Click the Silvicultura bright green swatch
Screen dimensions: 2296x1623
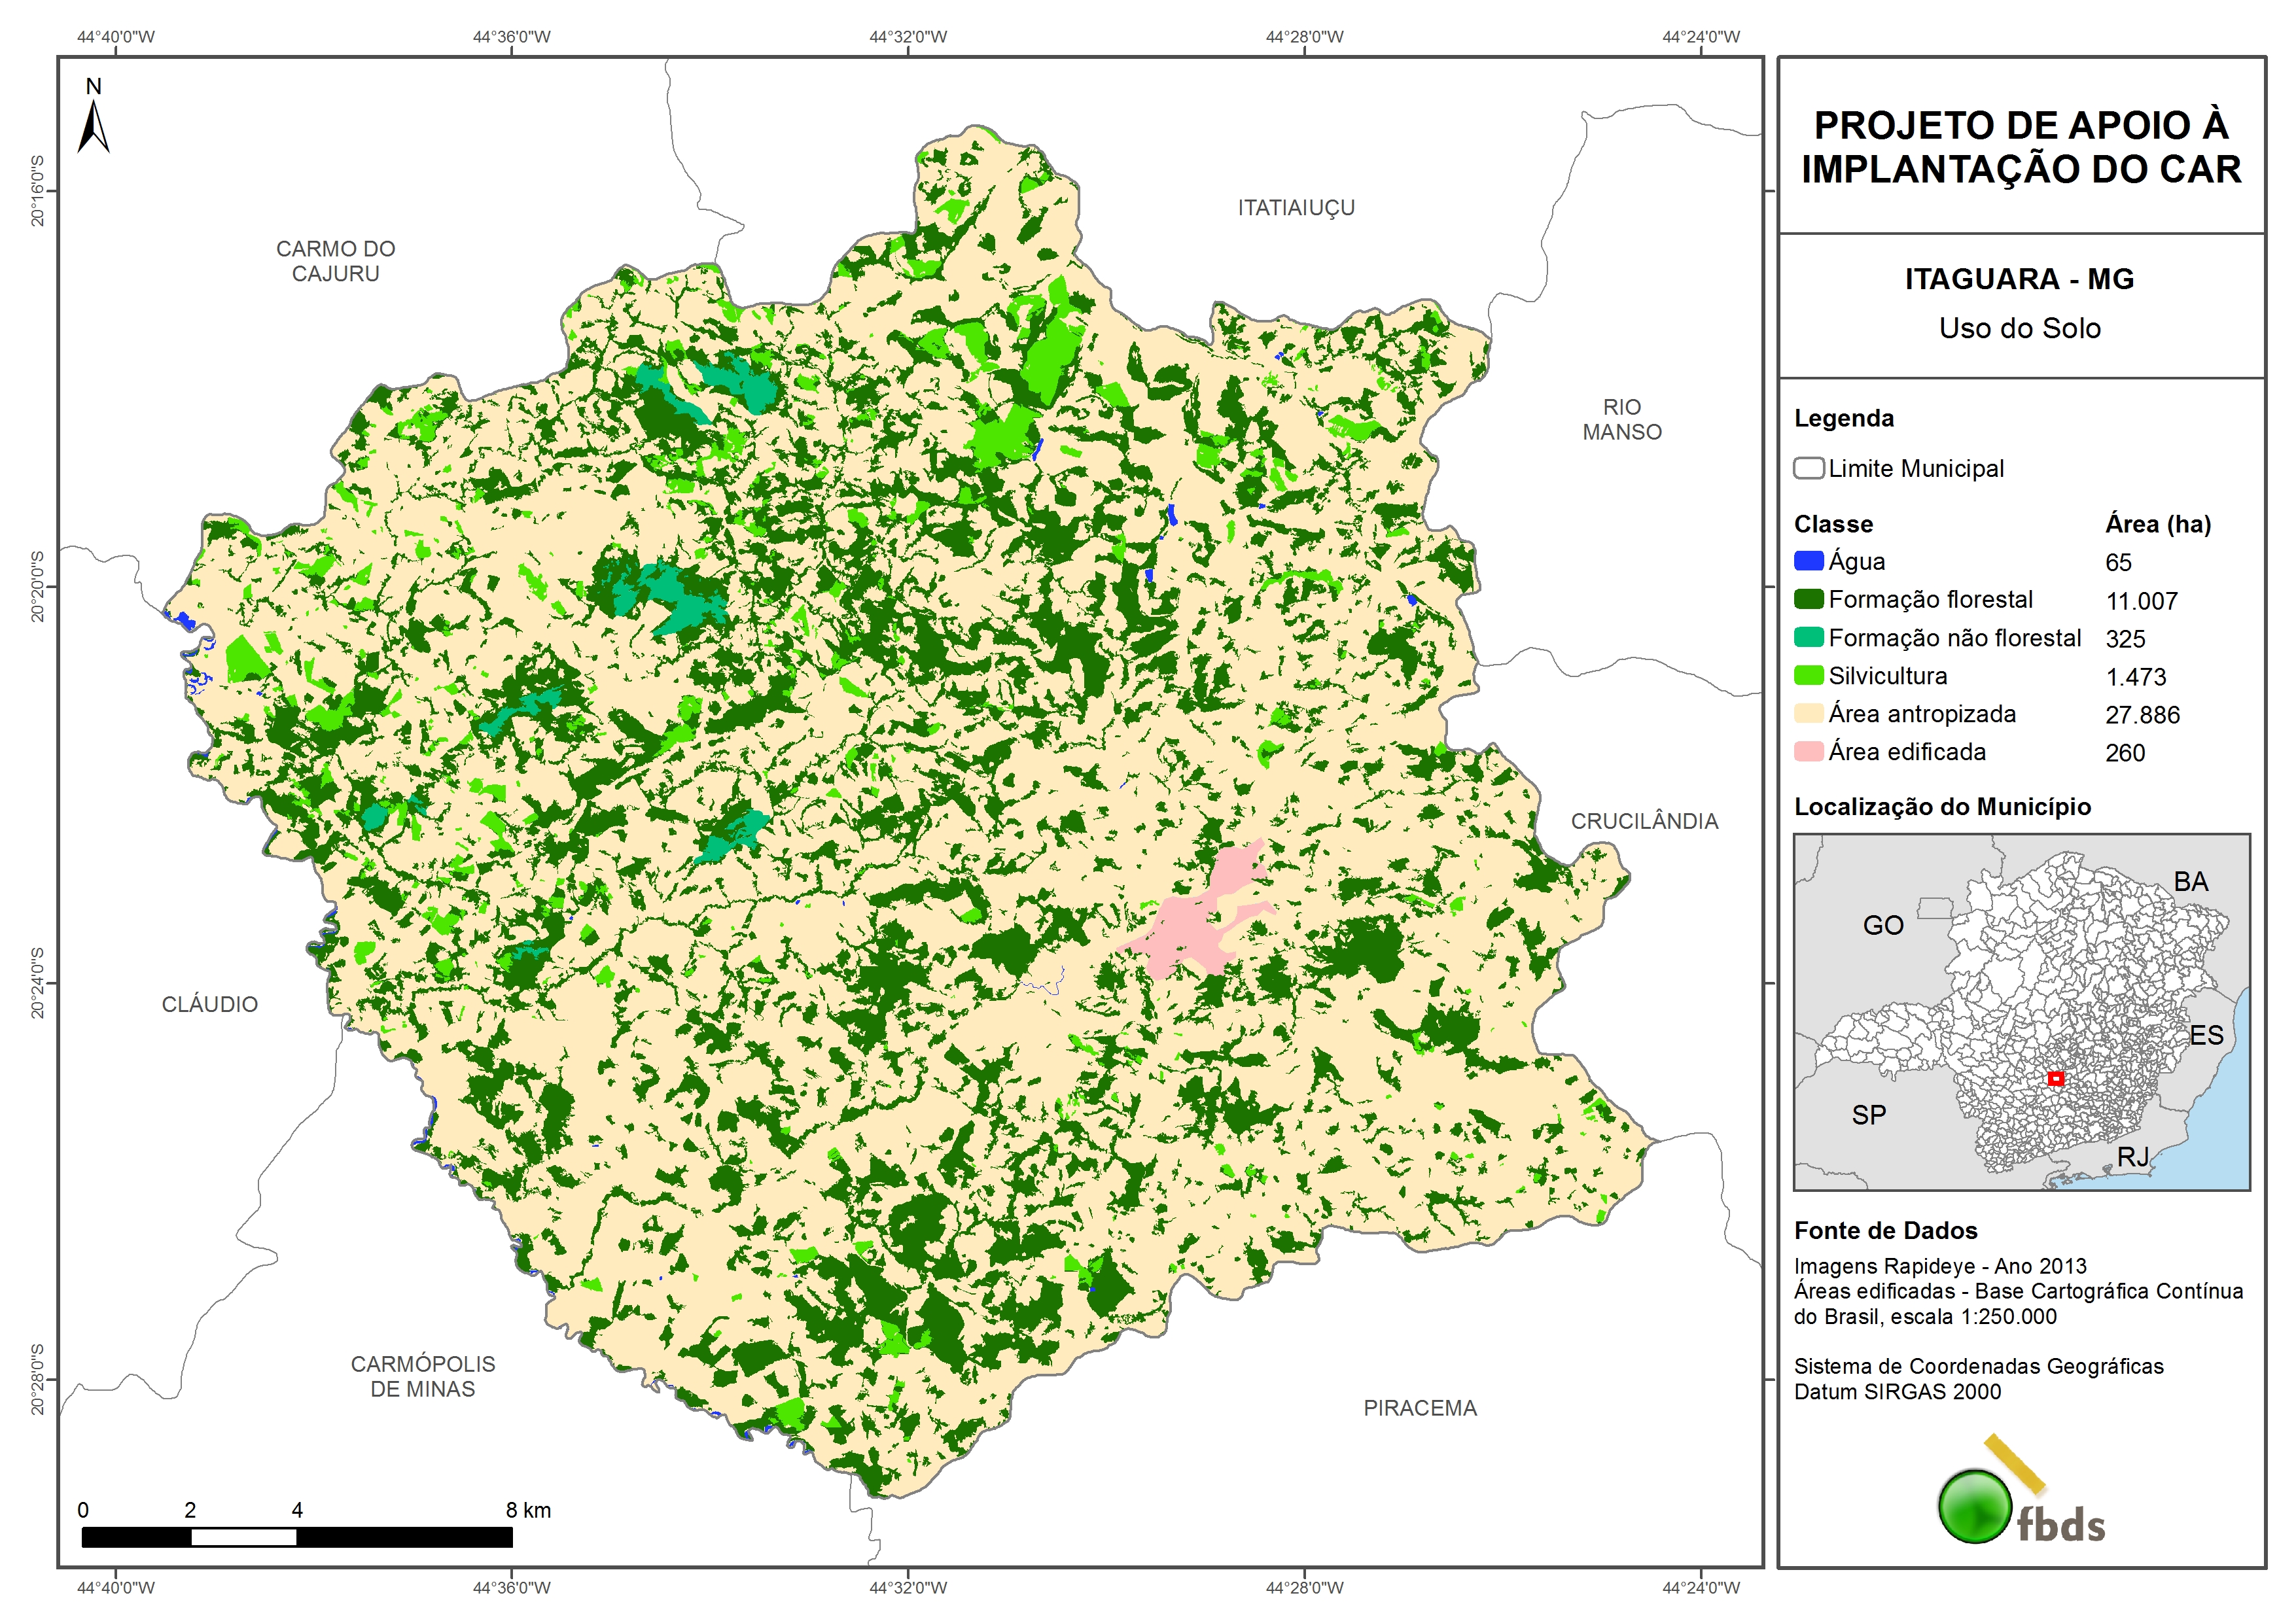(x=1808, y=675)
